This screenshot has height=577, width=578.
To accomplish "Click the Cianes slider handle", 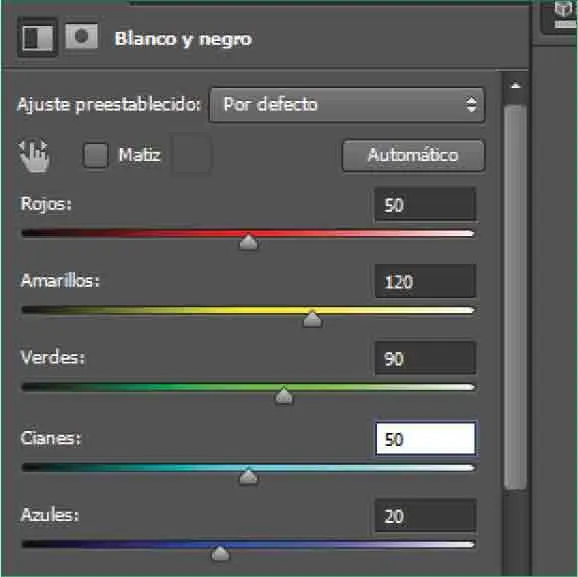I will [x=248, y=476].
